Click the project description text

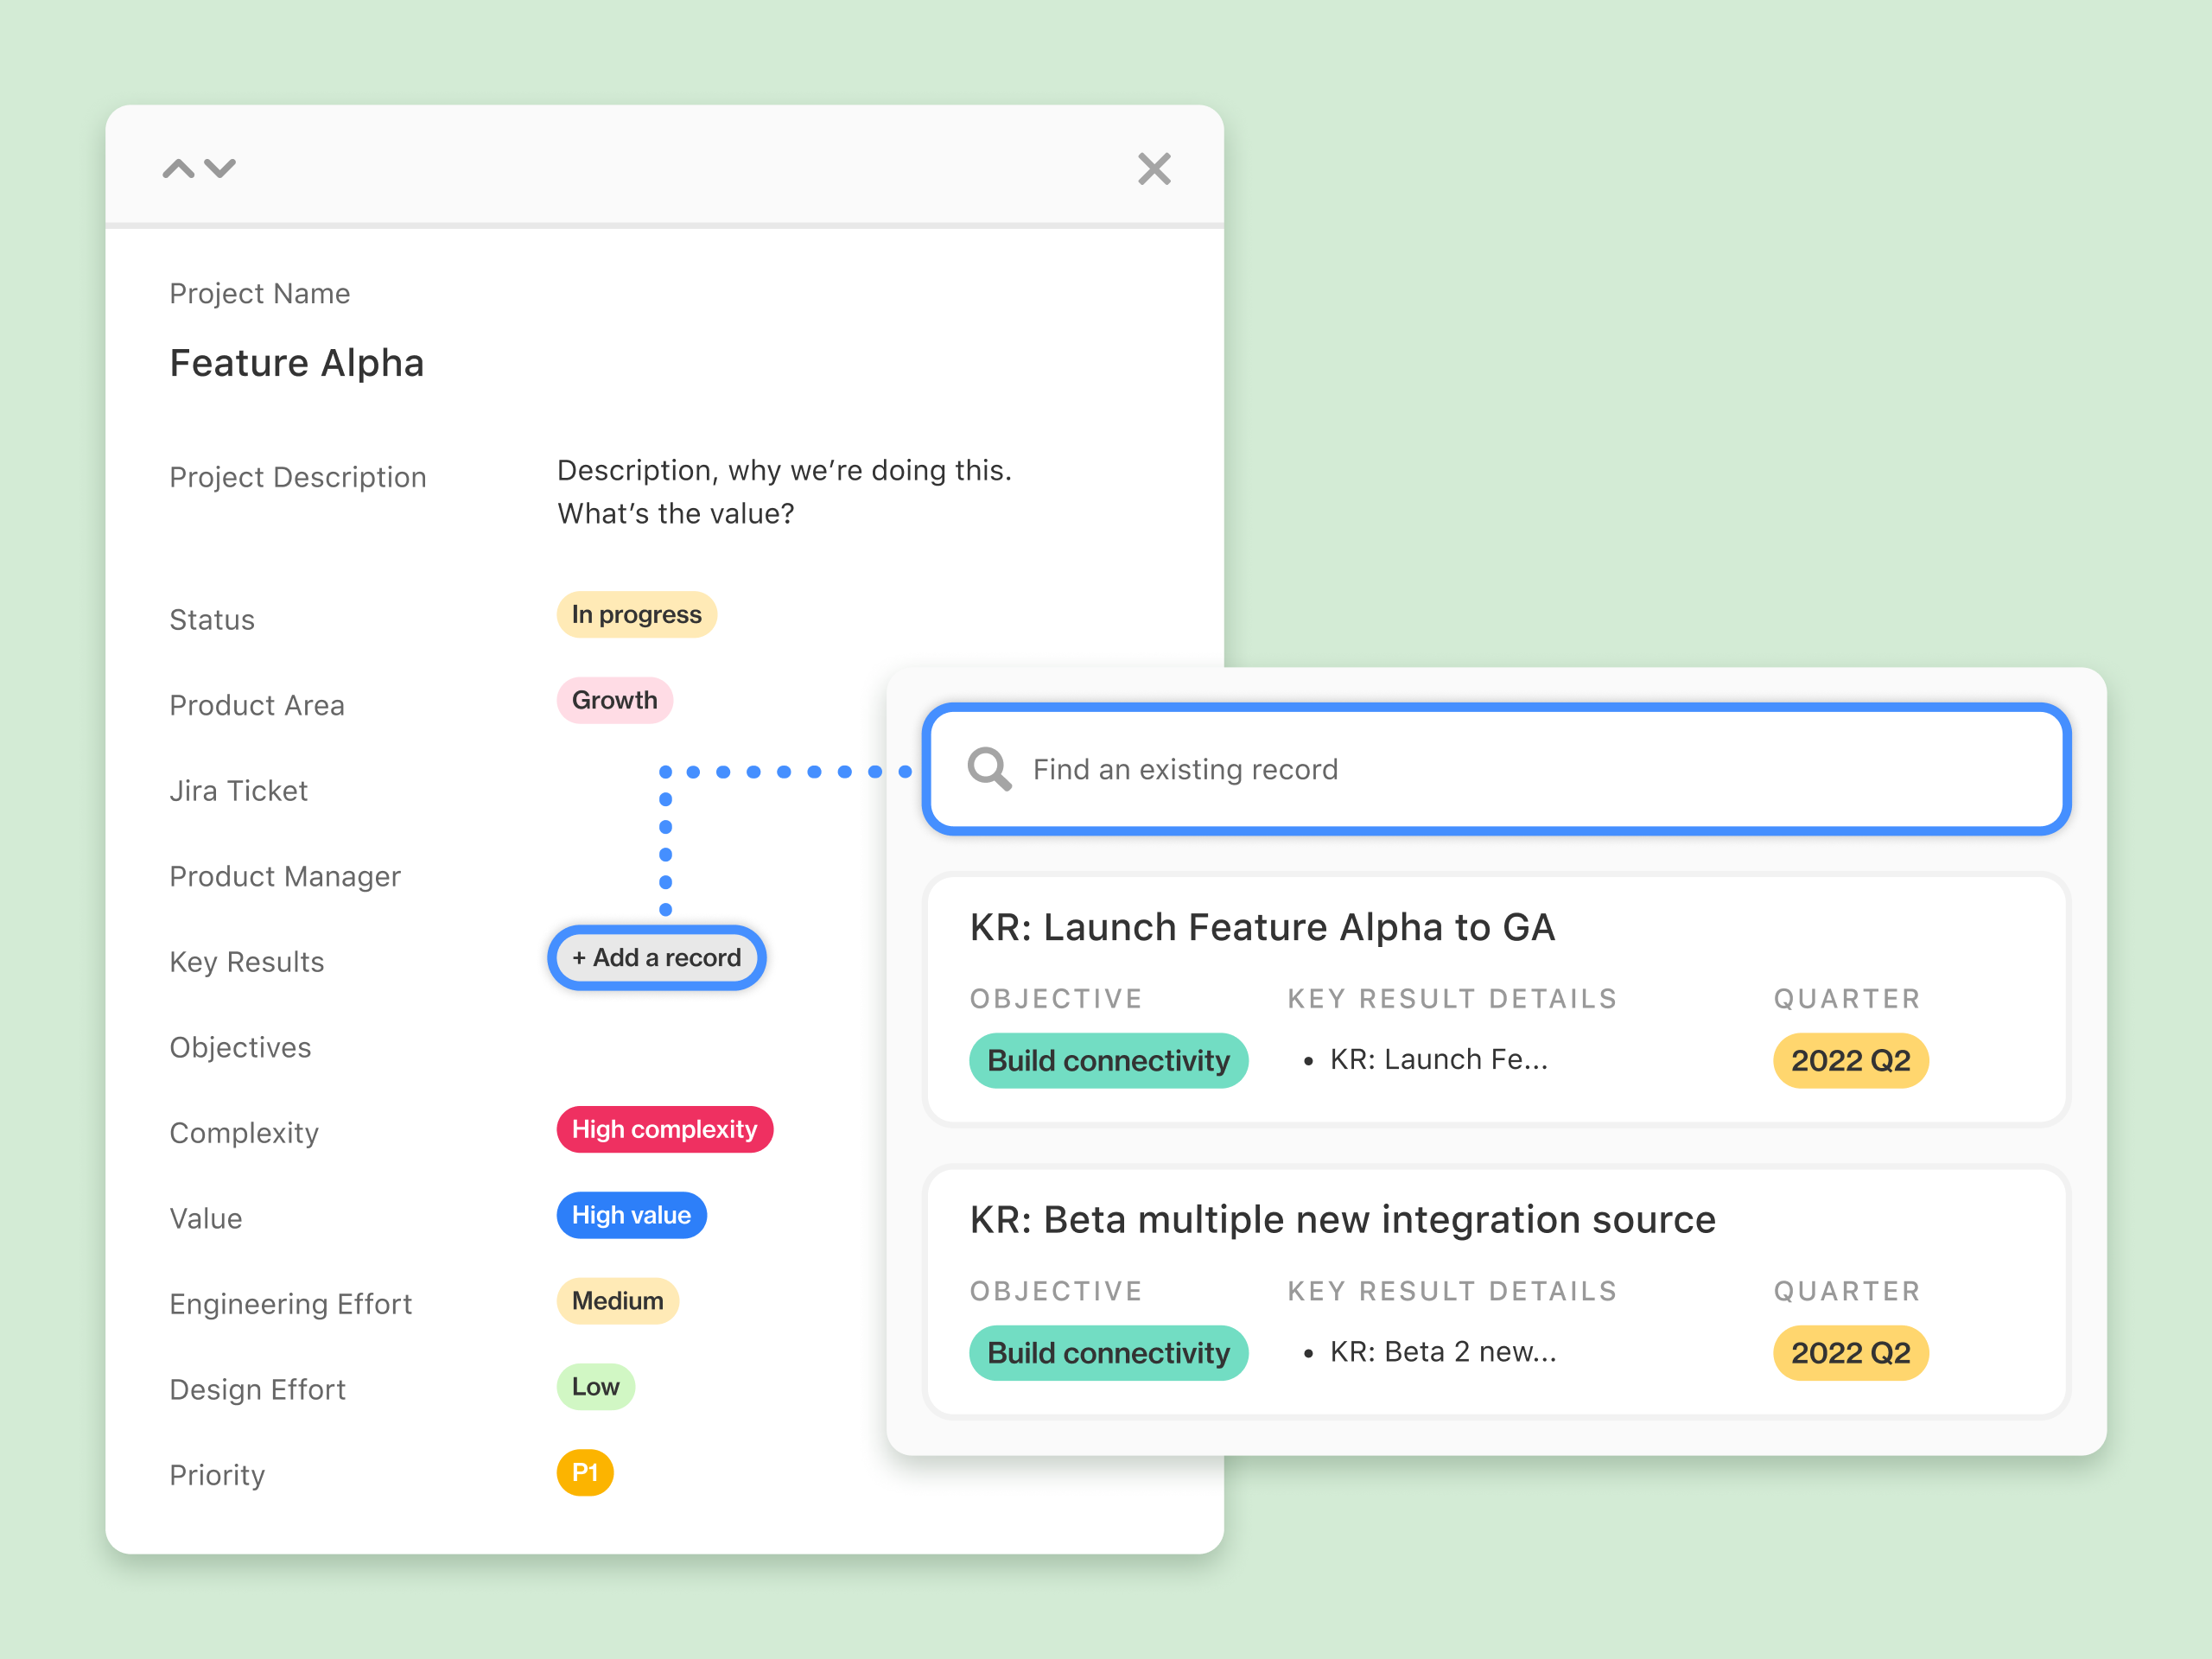click(784, 491)
